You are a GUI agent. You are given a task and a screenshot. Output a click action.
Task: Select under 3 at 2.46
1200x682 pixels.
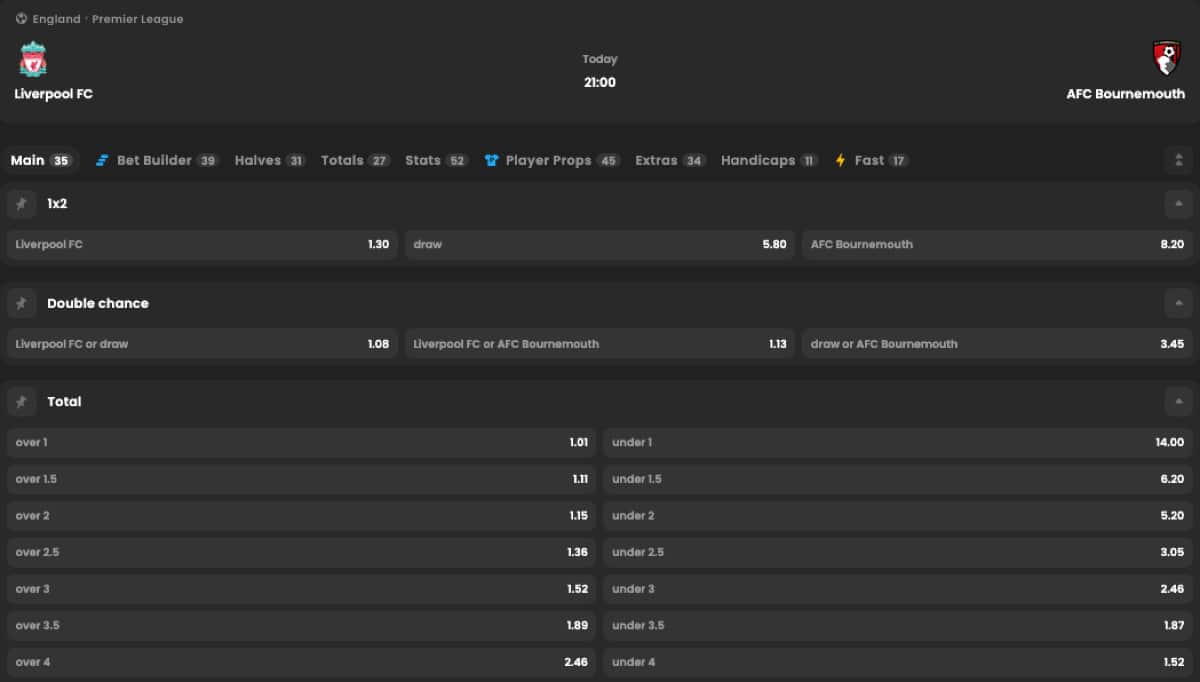coord(898,589)
